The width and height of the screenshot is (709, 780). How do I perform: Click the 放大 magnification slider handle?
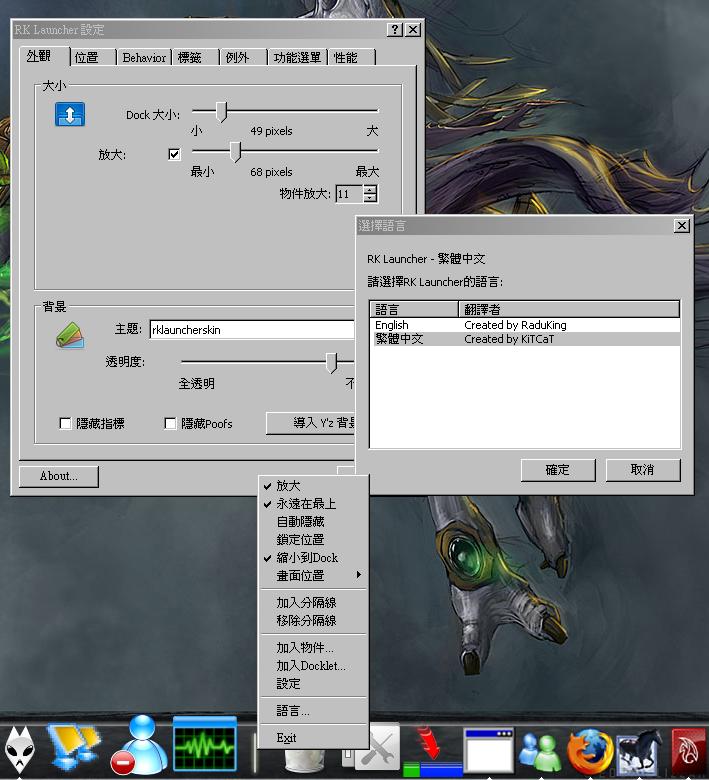[236, 152]
